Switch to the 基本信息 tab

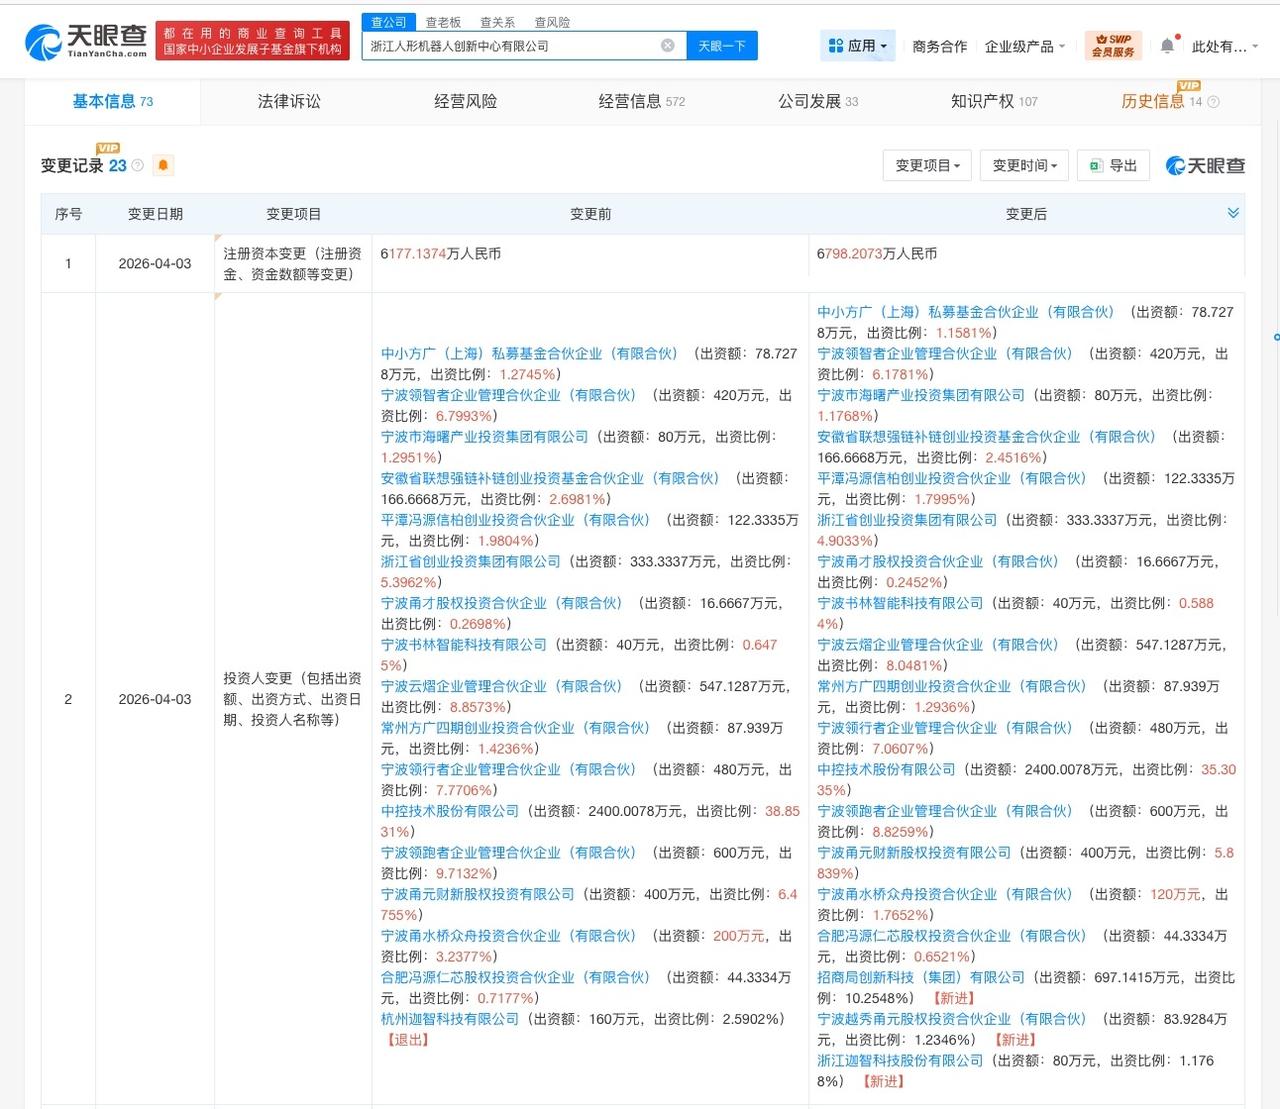pos(112,101)
